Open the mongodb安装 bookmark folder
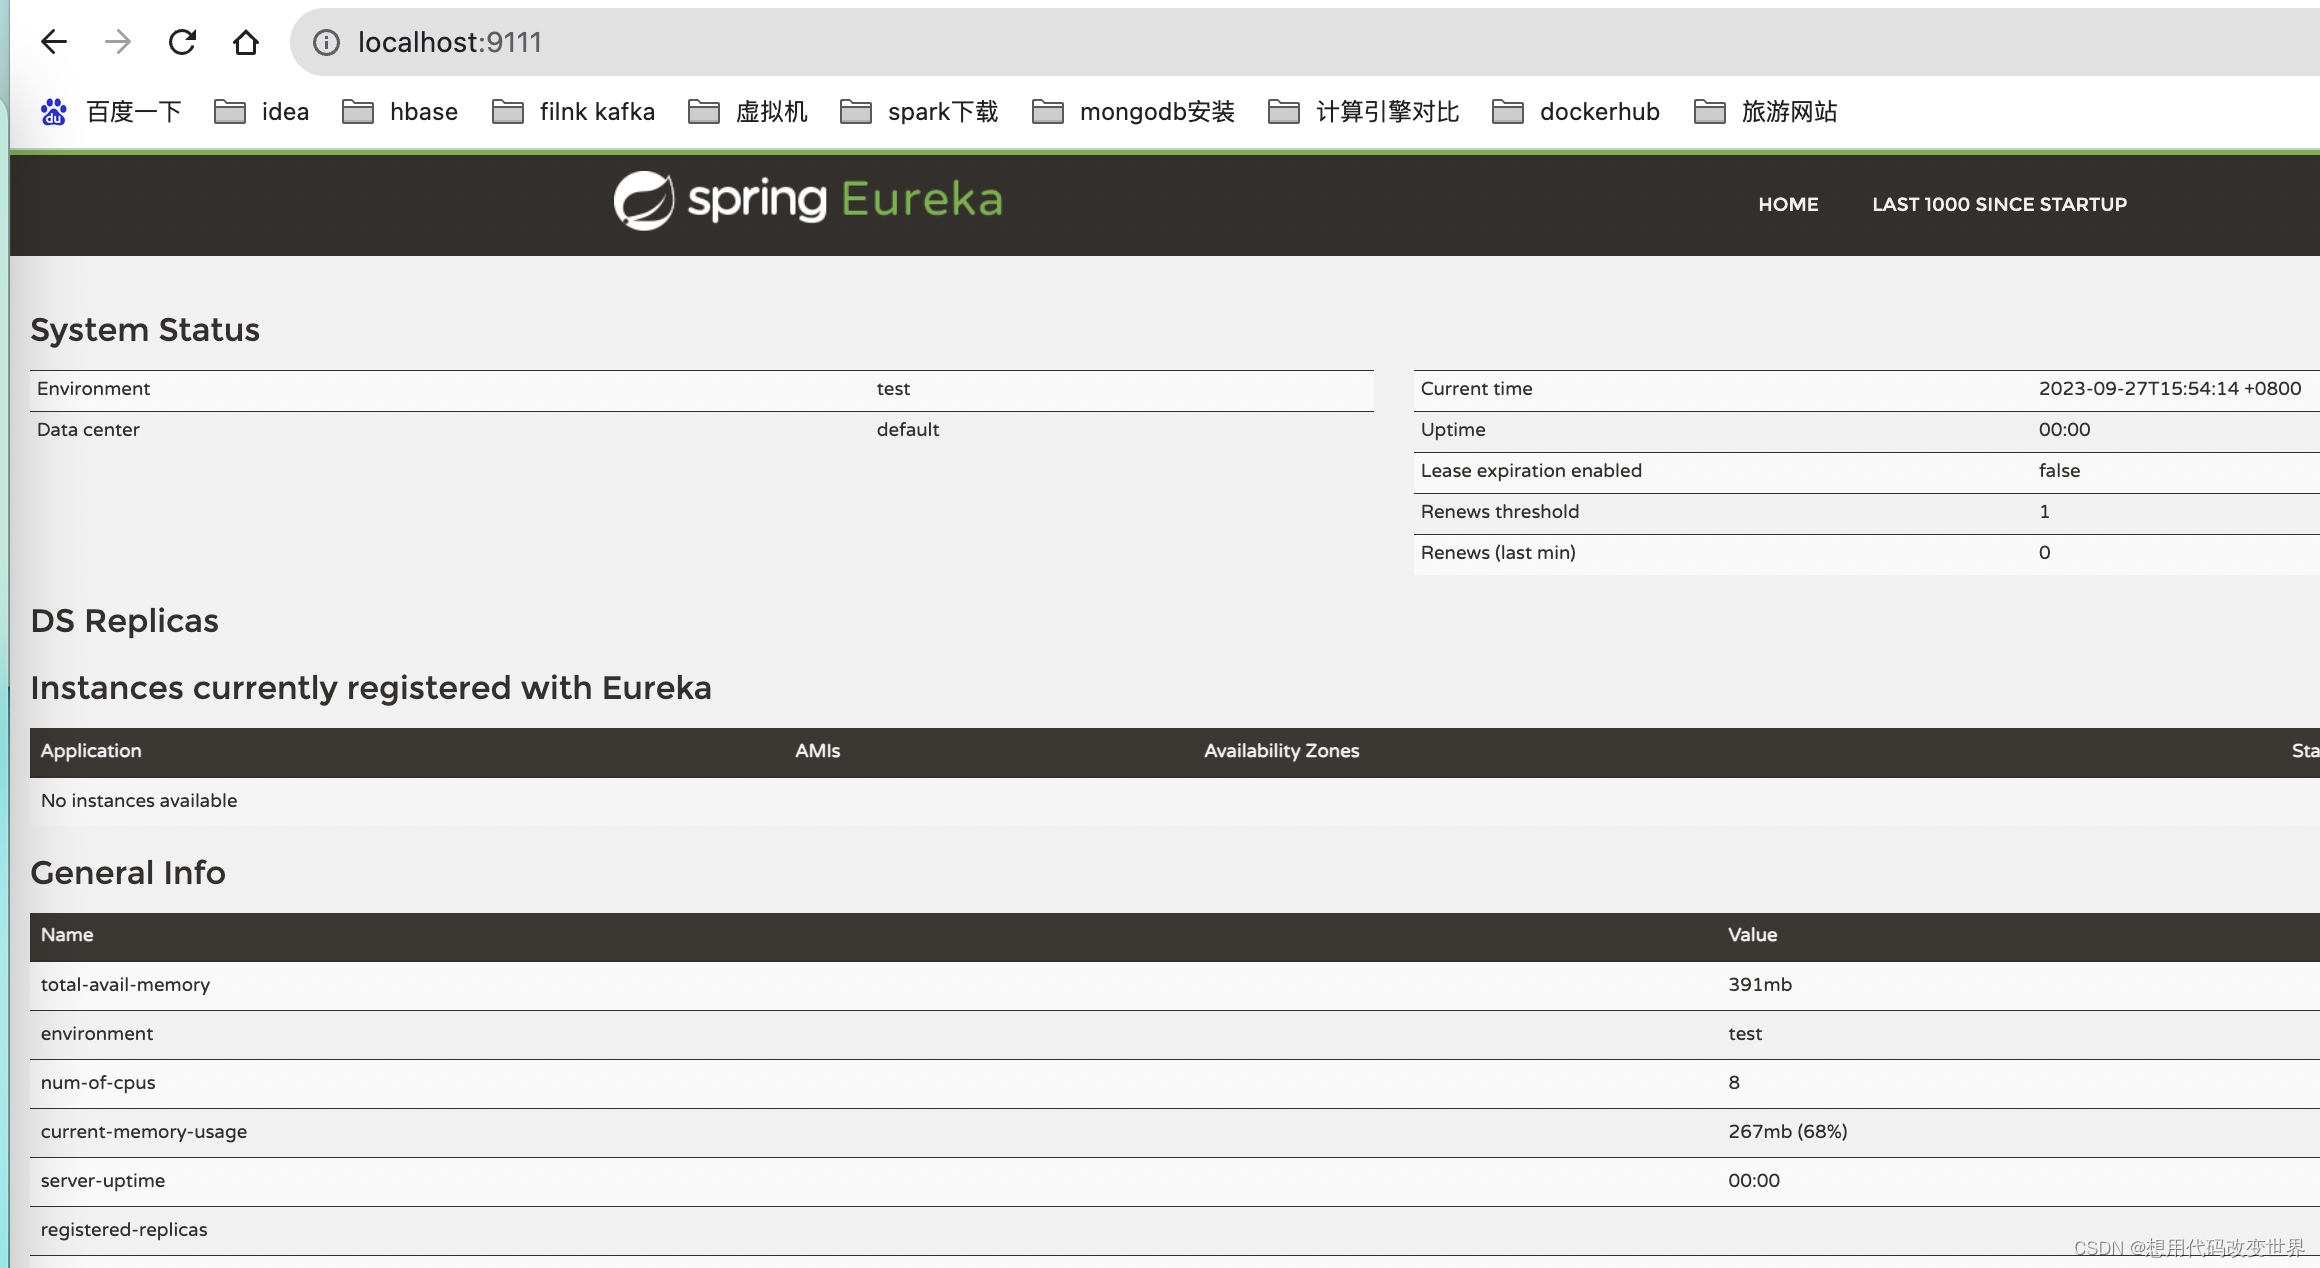 tap(1133, 111)
